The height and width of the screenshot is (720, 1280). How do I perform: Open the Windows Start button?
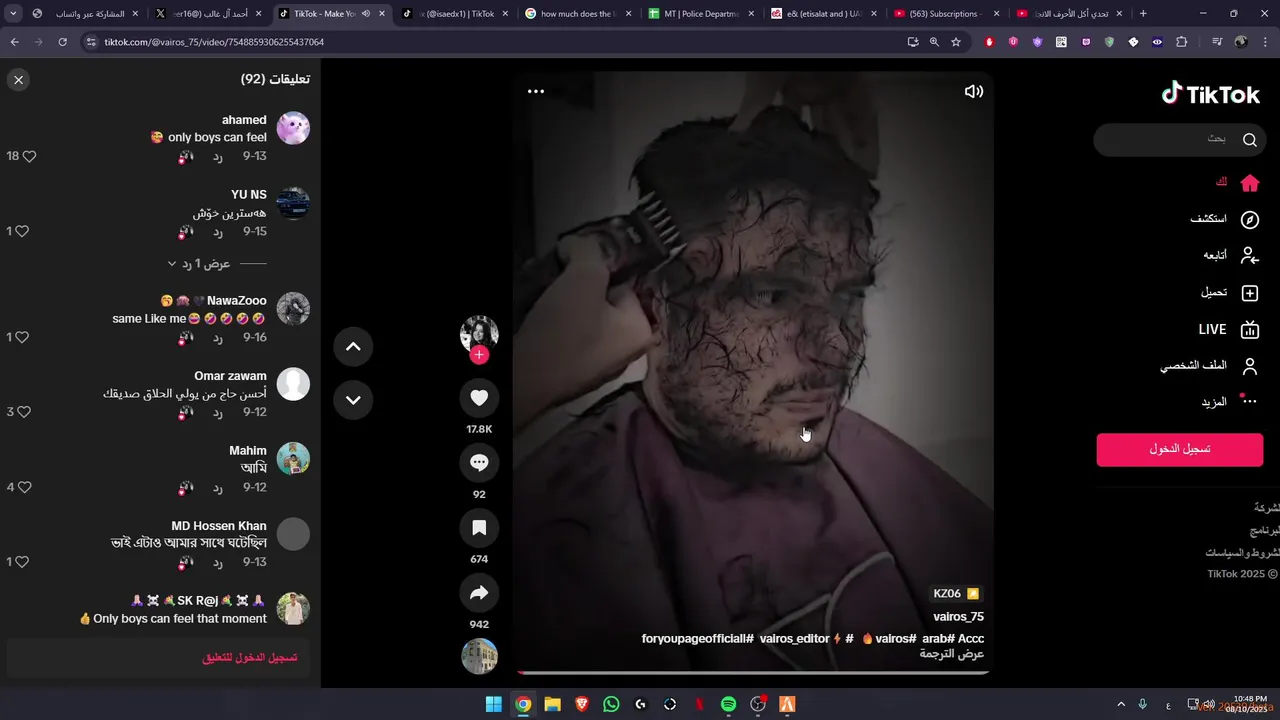494,704
